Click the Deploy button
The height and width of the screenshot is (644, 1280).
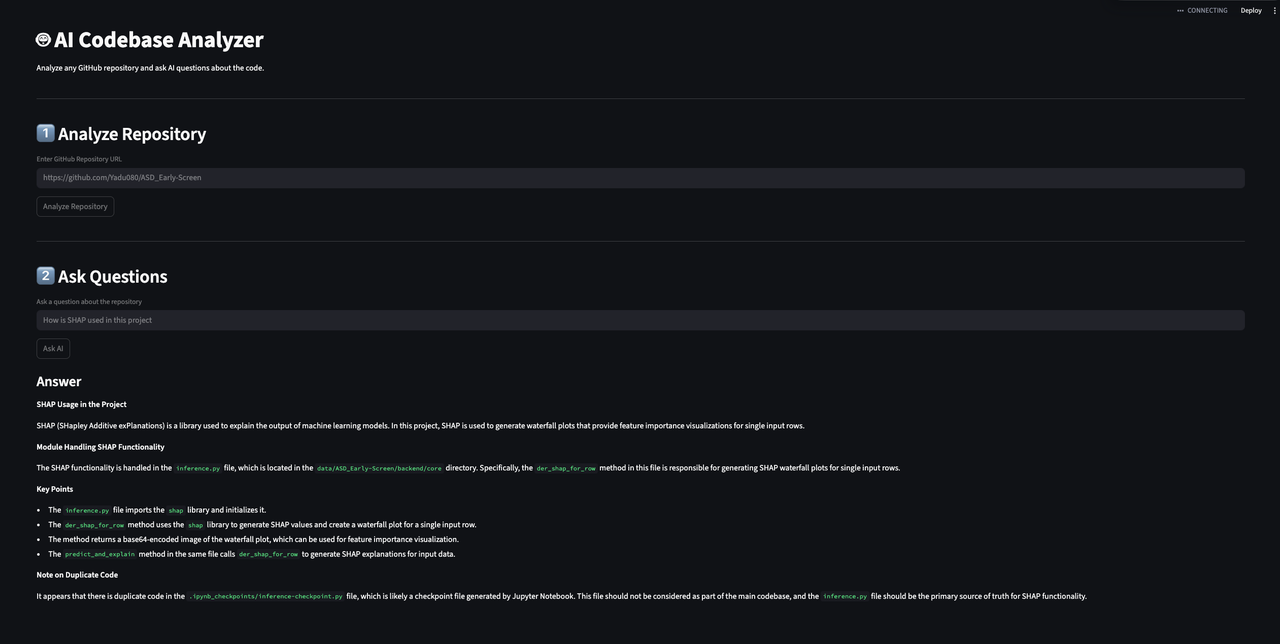tap(1251, 10)
